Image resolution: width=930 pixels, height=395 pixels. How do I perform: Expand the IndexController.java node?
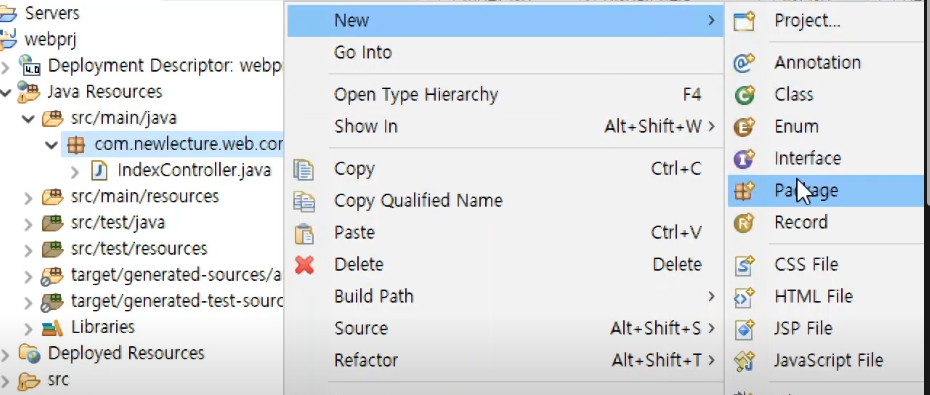point(75,171)
